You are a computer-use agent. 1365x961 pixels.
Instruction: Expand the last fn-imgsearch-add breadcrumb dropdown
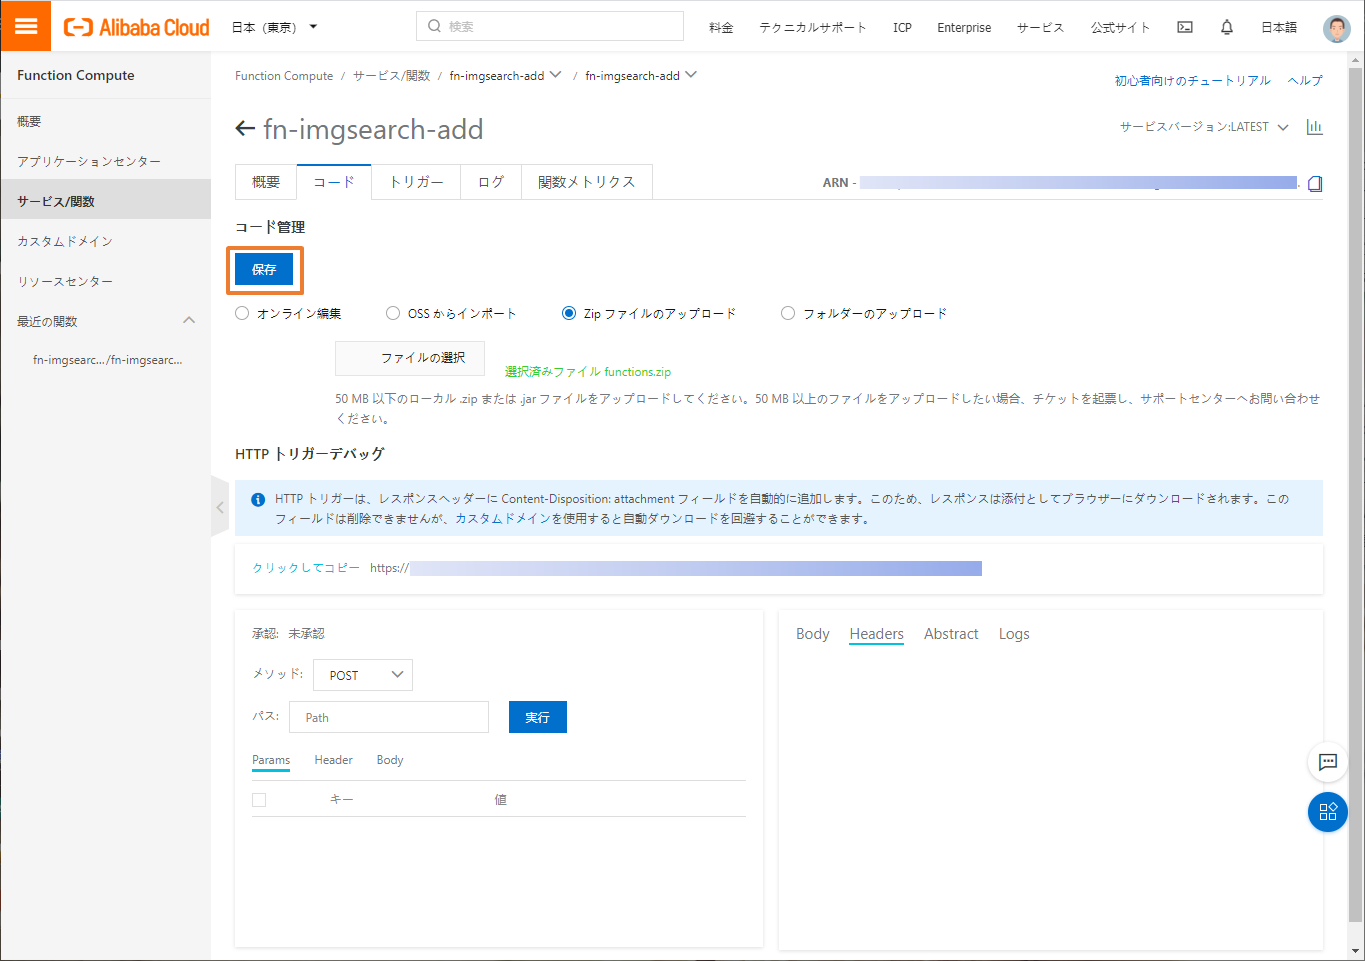(690, 75)
